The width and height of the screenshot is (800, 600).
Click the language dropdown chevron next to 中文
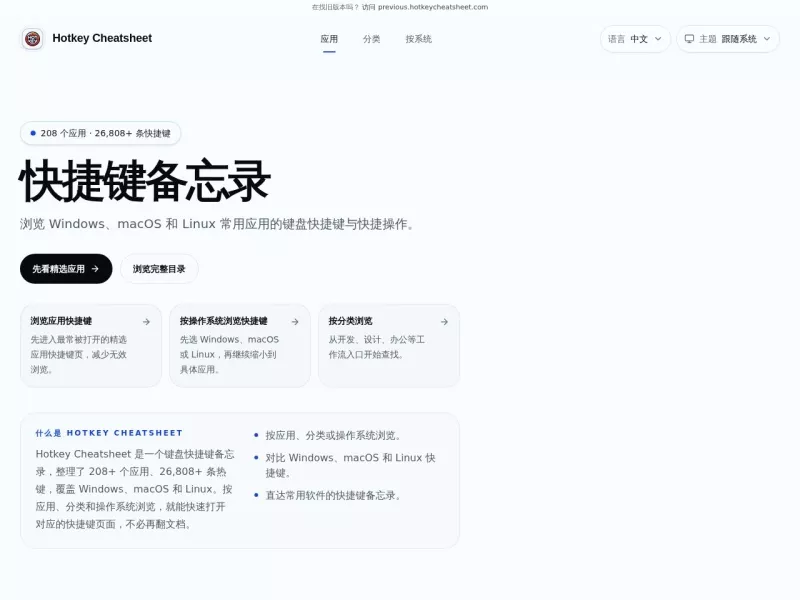tap(658, 39)
